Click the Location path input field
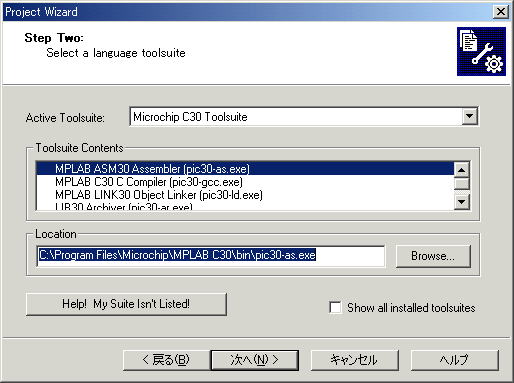Viewport: 514px width, 383px height. tap(211, 256)
